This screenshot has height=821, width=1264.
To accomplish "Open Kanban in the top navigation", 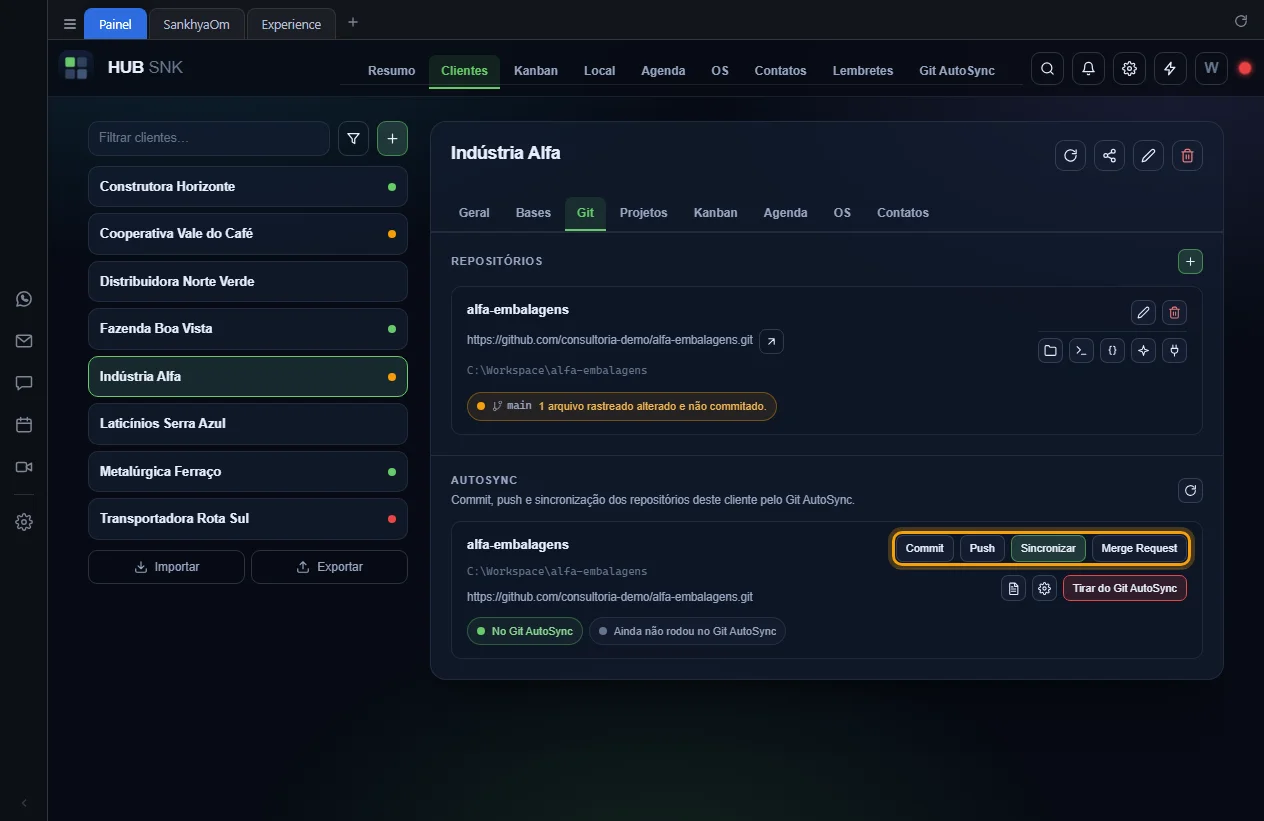I will (536, 71).
